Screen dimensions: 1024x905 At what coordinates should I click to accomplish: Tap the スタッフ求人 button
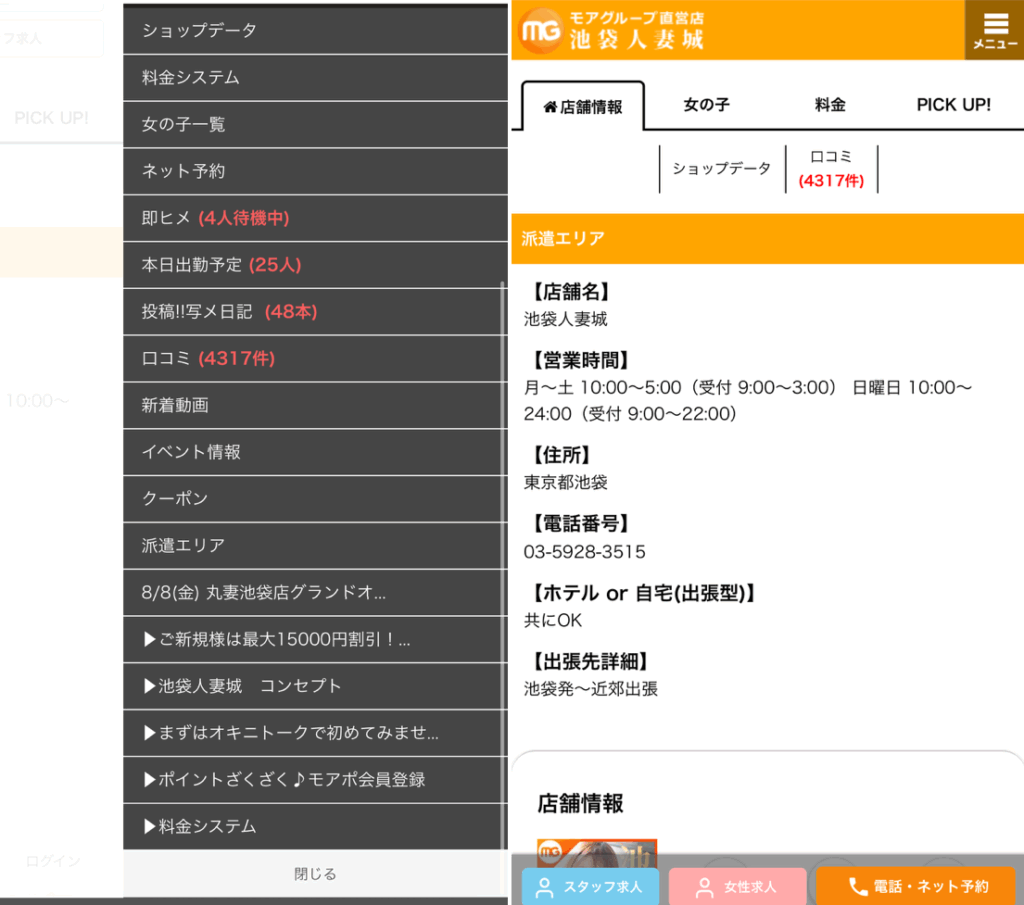click(x=590, y=886)
